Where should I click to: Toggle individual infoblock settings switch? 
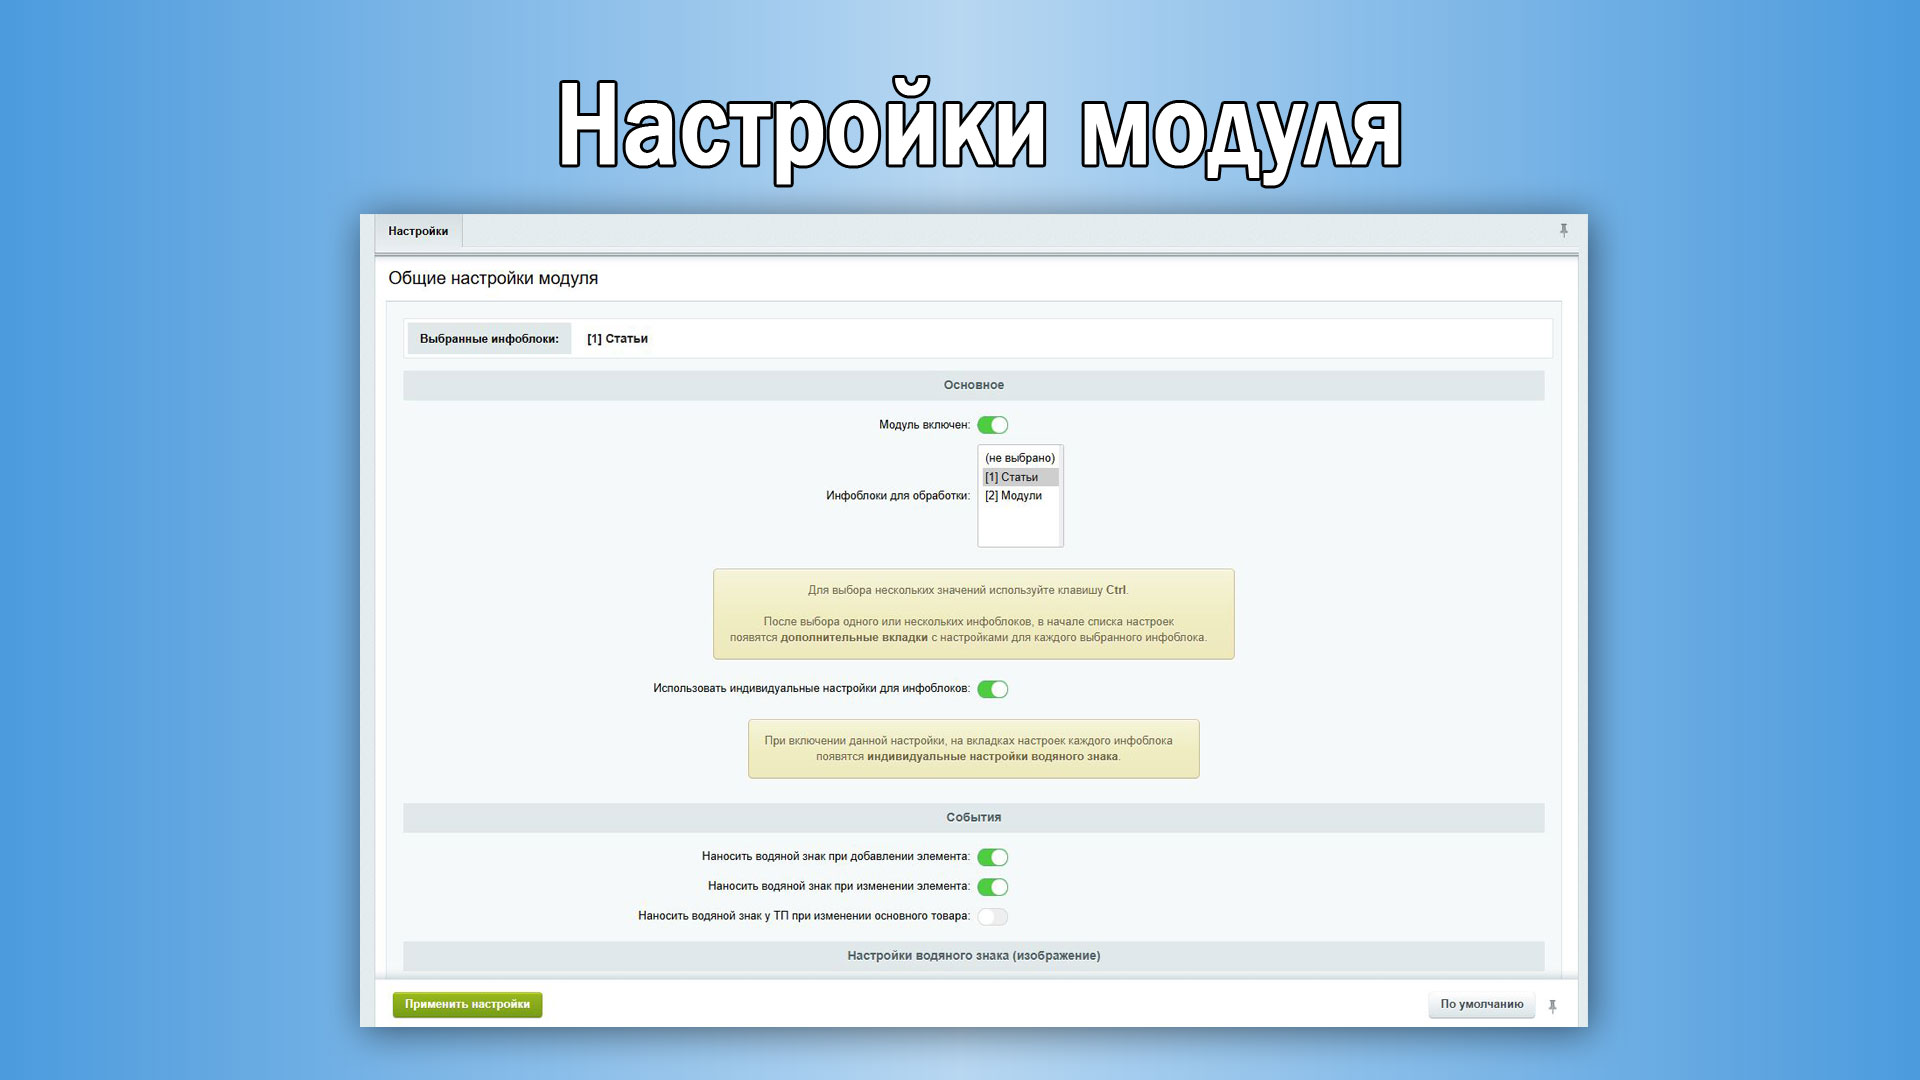pyautogui.click(x=992, y=689)
